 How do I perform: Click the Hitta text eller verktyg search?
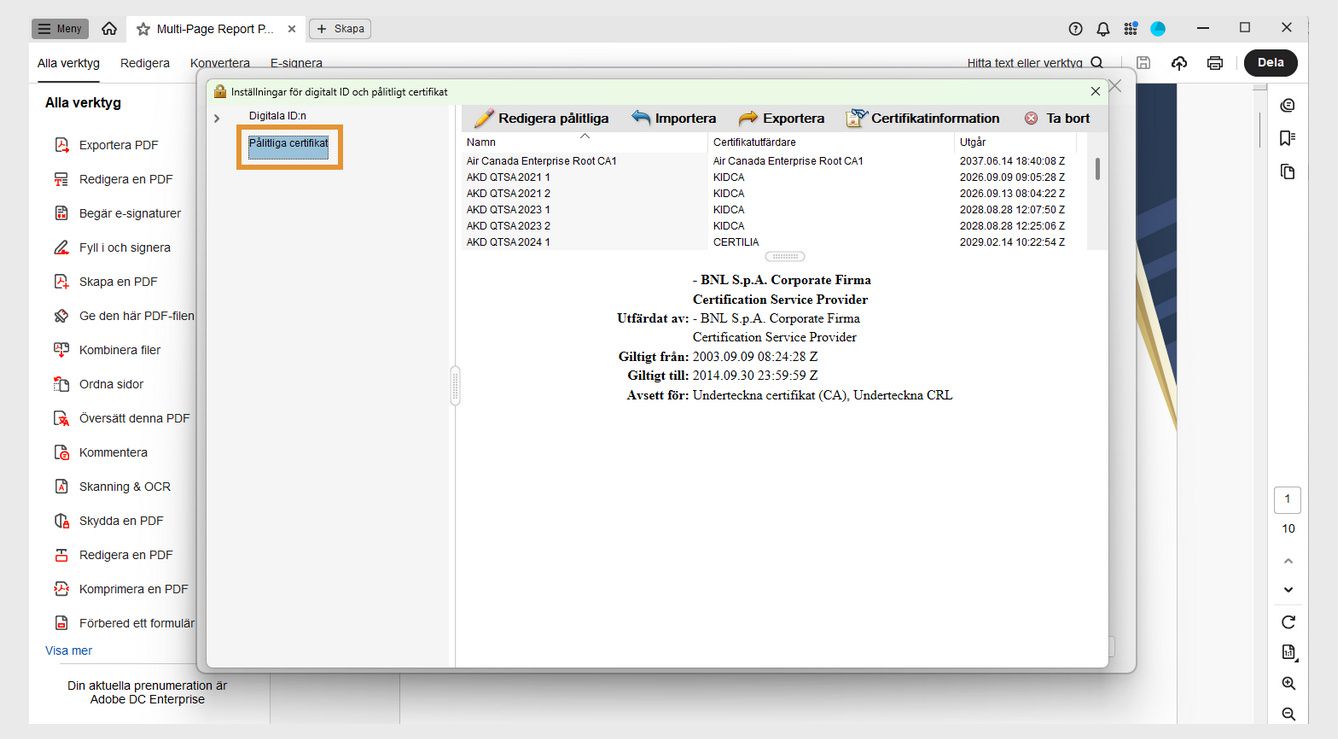click(1035, 63)
